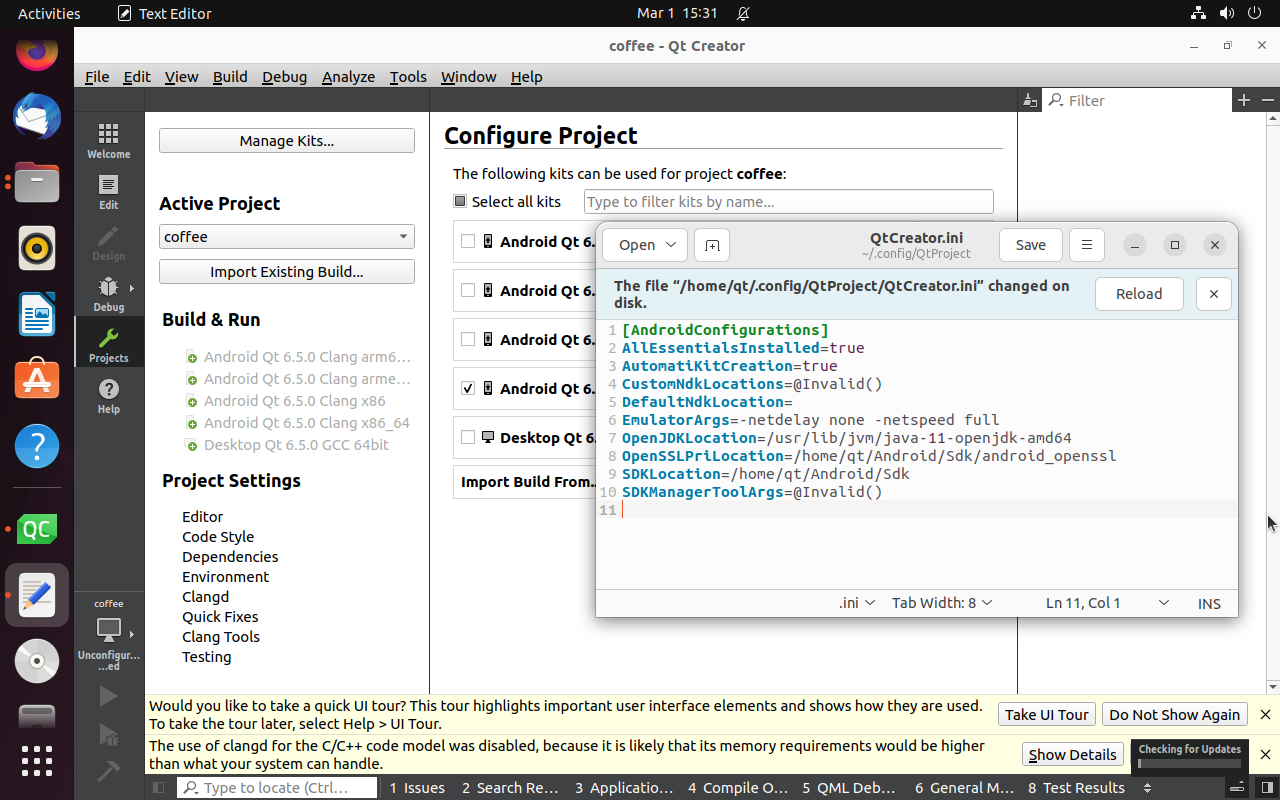Click the Run play button in sidebar
This screenshot has width=1280, height=800.
click(x=108, y=696)
